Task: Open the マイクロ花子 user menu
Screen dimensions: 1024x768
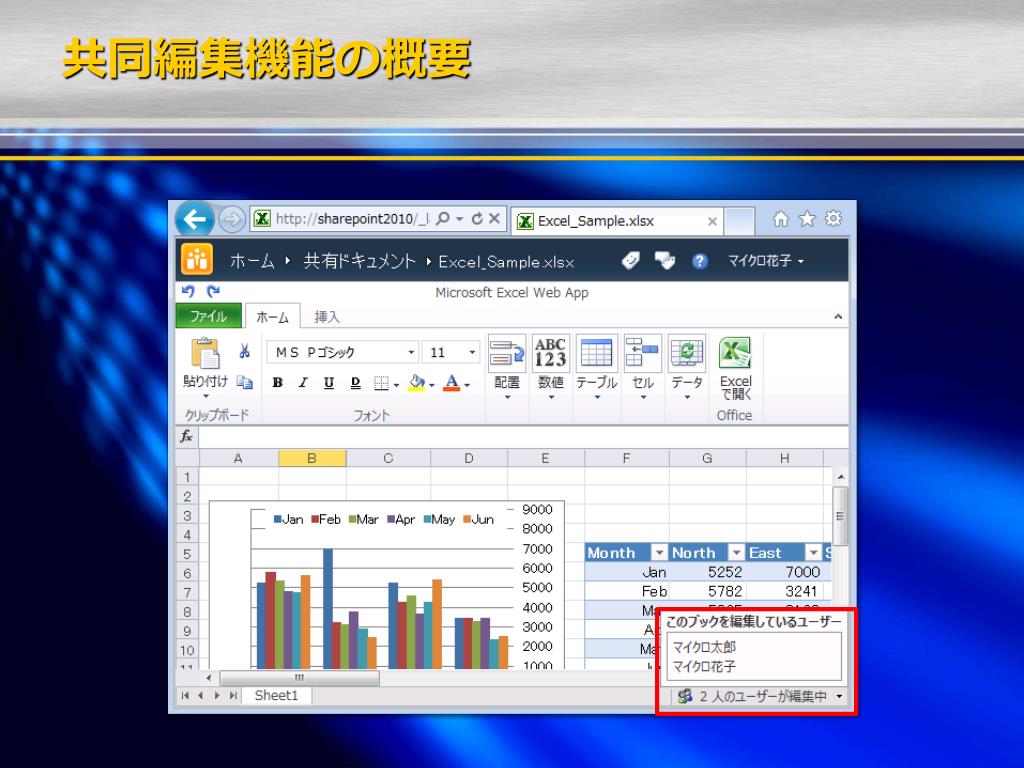Action: point(765,261)
